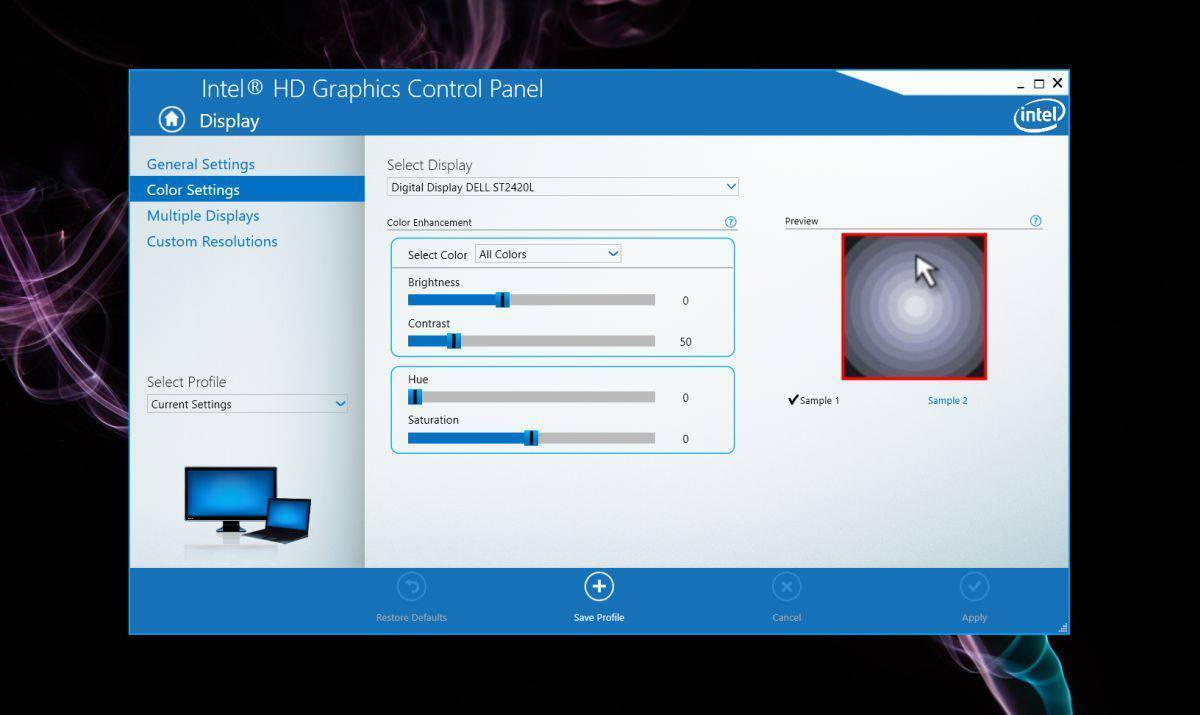Open the Select Color dropdown
Image resolution: width=1200 pixels, height=715 pixels.
(x=547, y=254)
